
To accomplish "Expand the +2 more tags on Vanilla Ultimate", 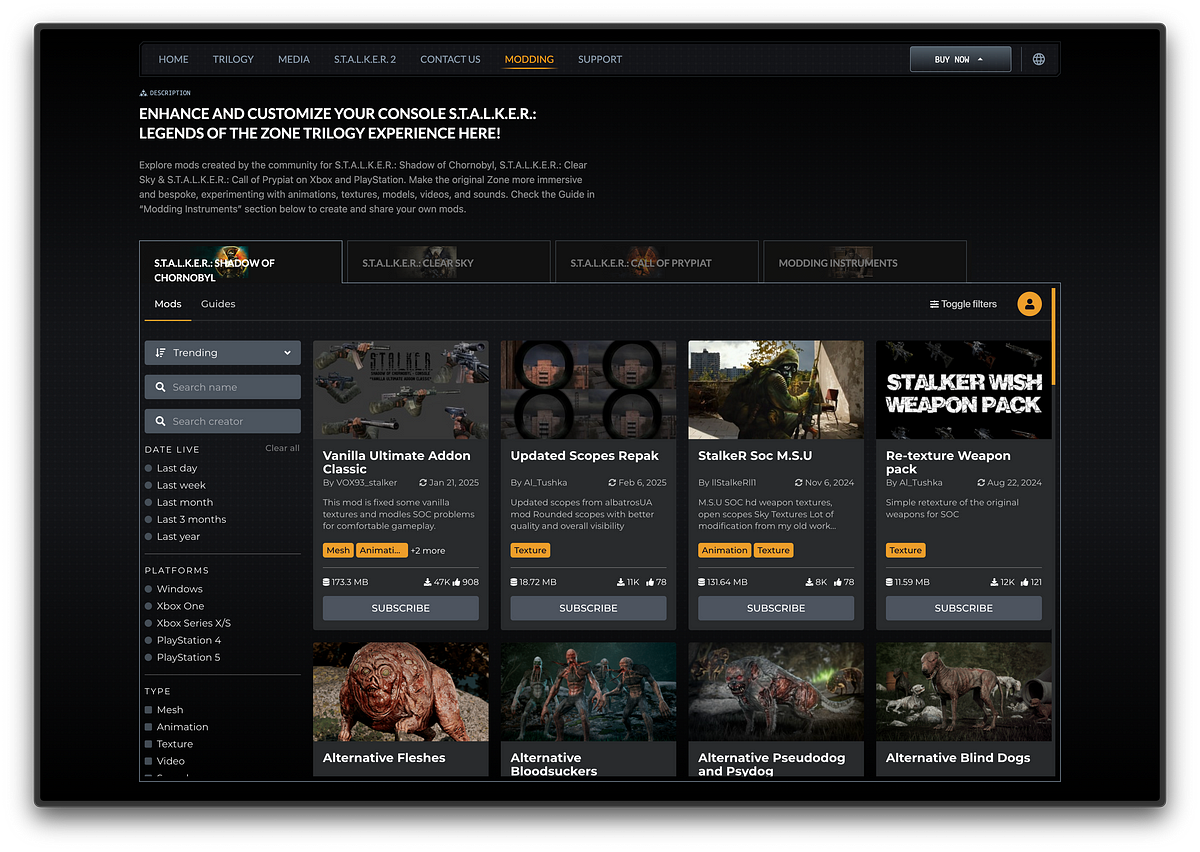I will pos(428,550).
